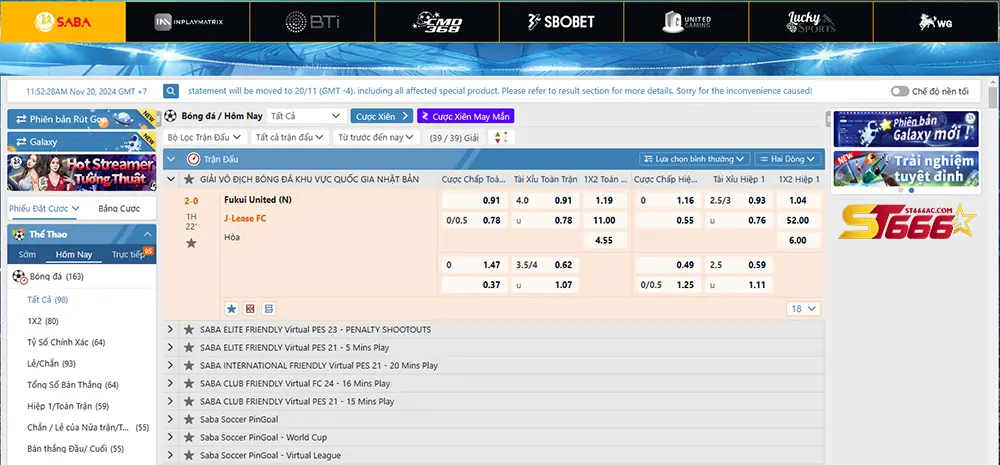Click the Bóng đá soccer ball sidebar icon
1000x465 pixels.
[19, 277]
